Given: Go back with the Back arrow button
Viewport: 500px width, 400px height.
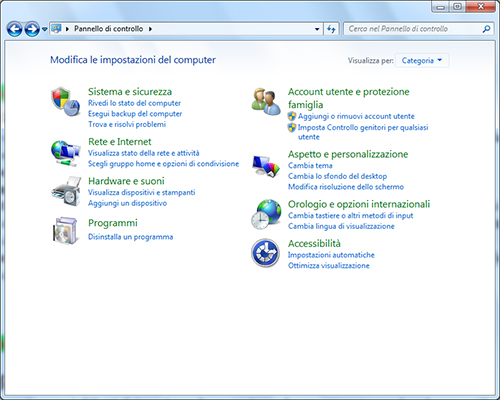Looking at the screenshot, I should 14,29.
